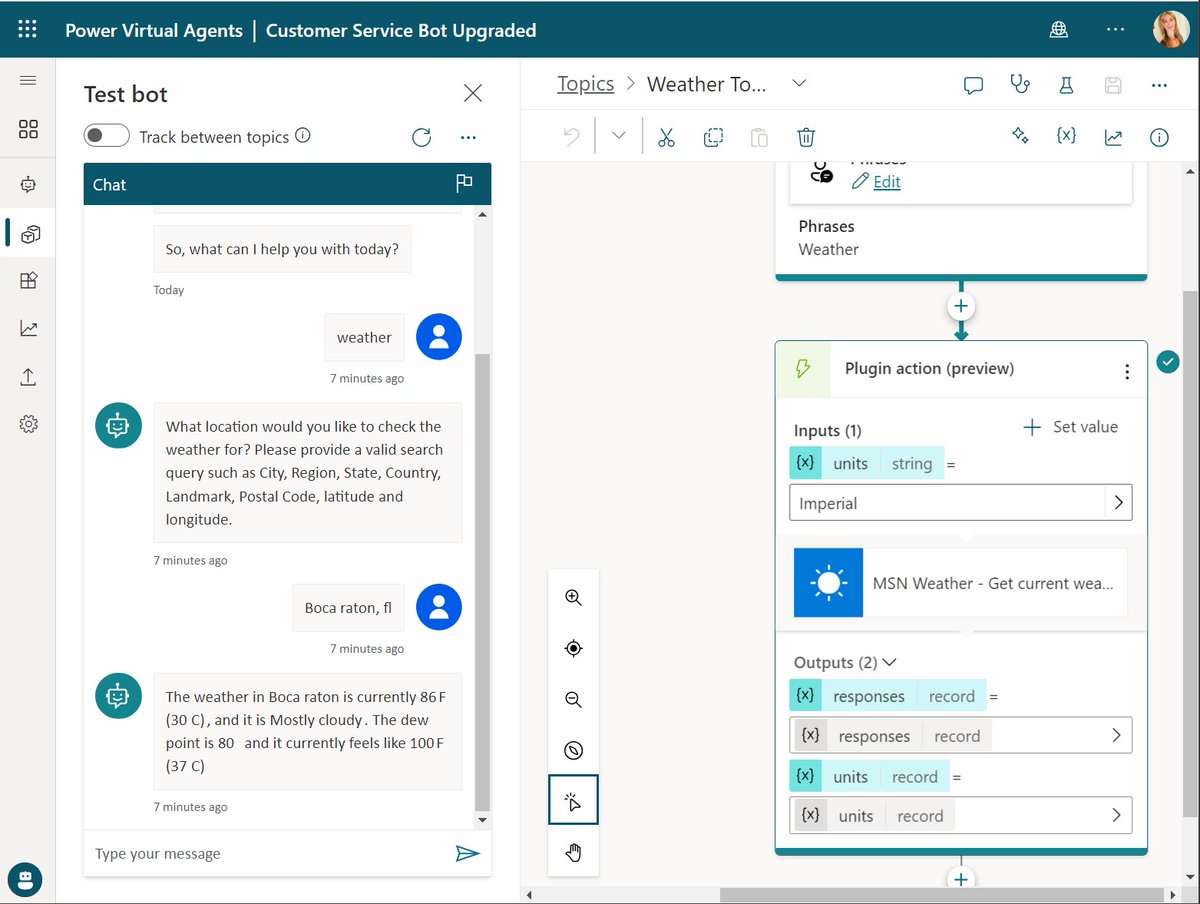This screenshot has height=904, width=1200.
Task: Select the pointer selection tool
Action: tap(573, 800)
